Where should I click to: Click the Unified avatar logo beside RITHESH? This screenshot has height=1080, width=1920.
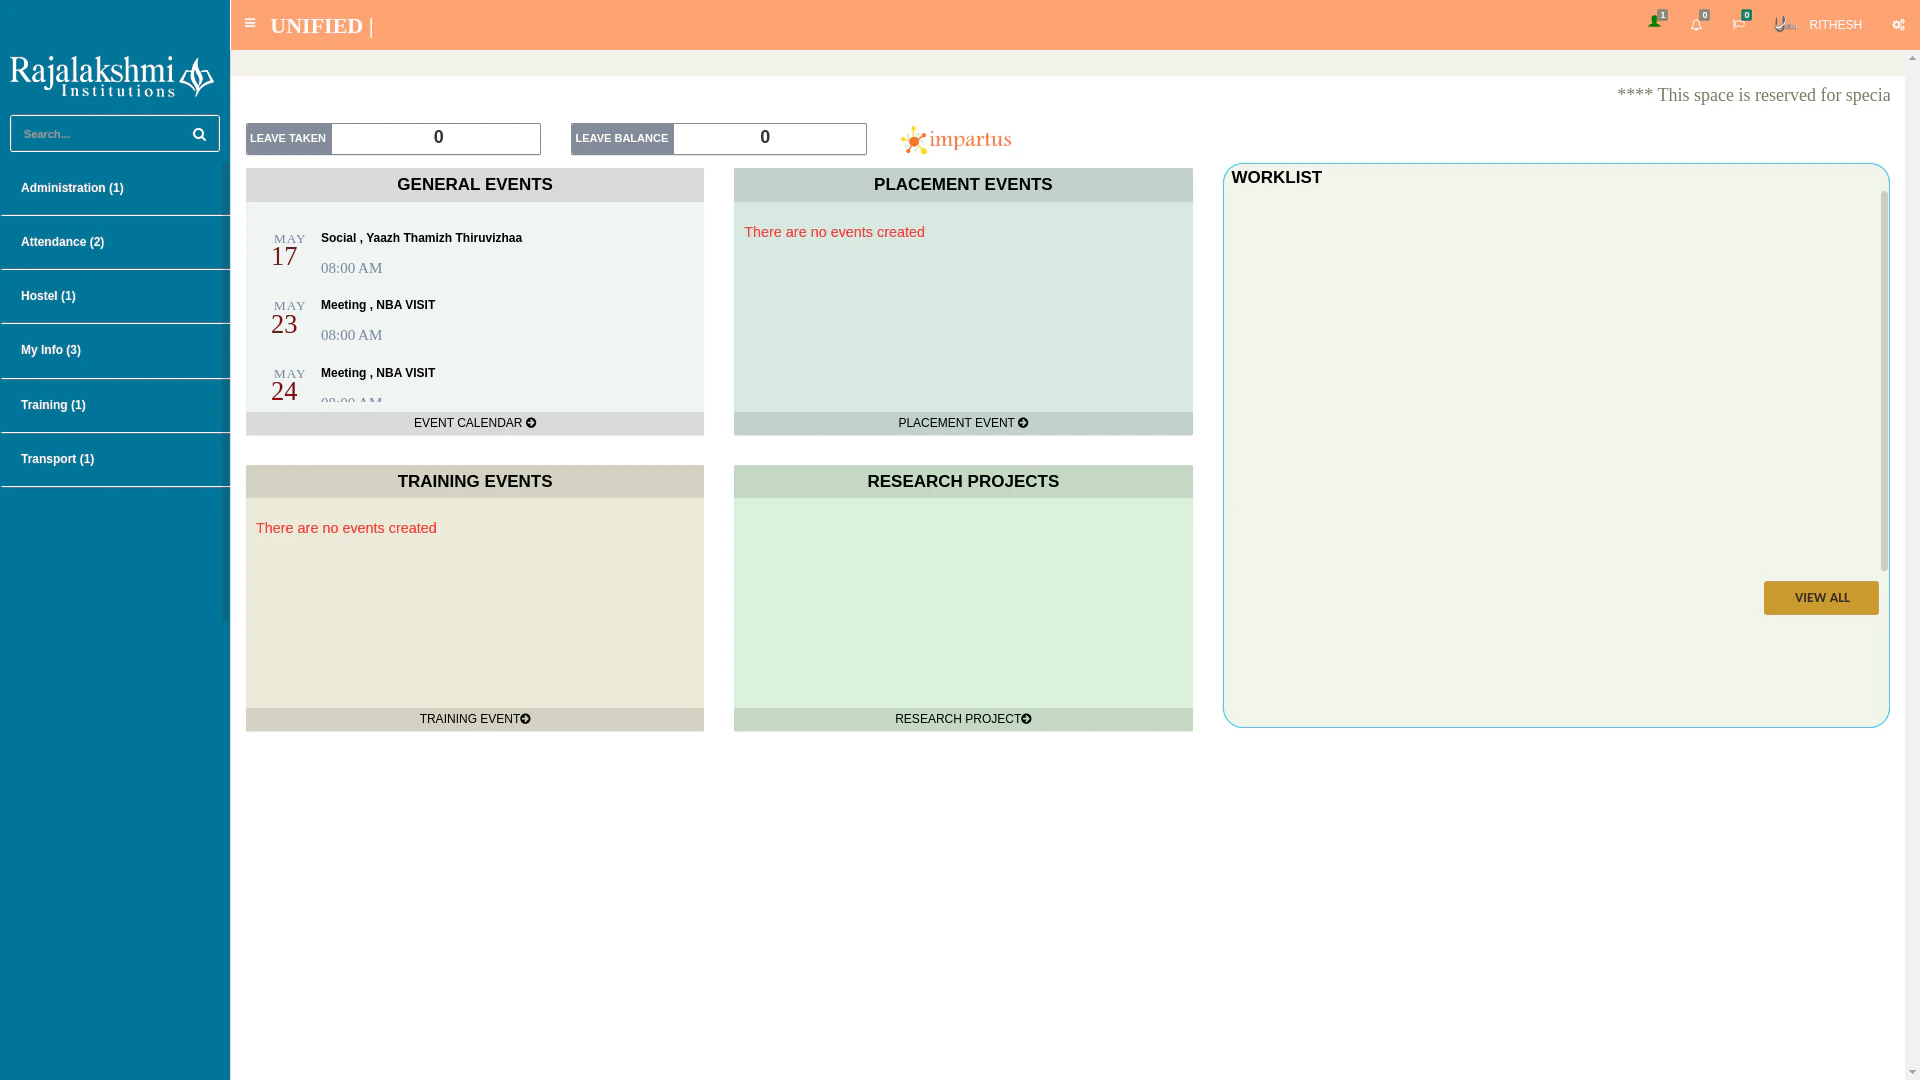click(1785, 24)
